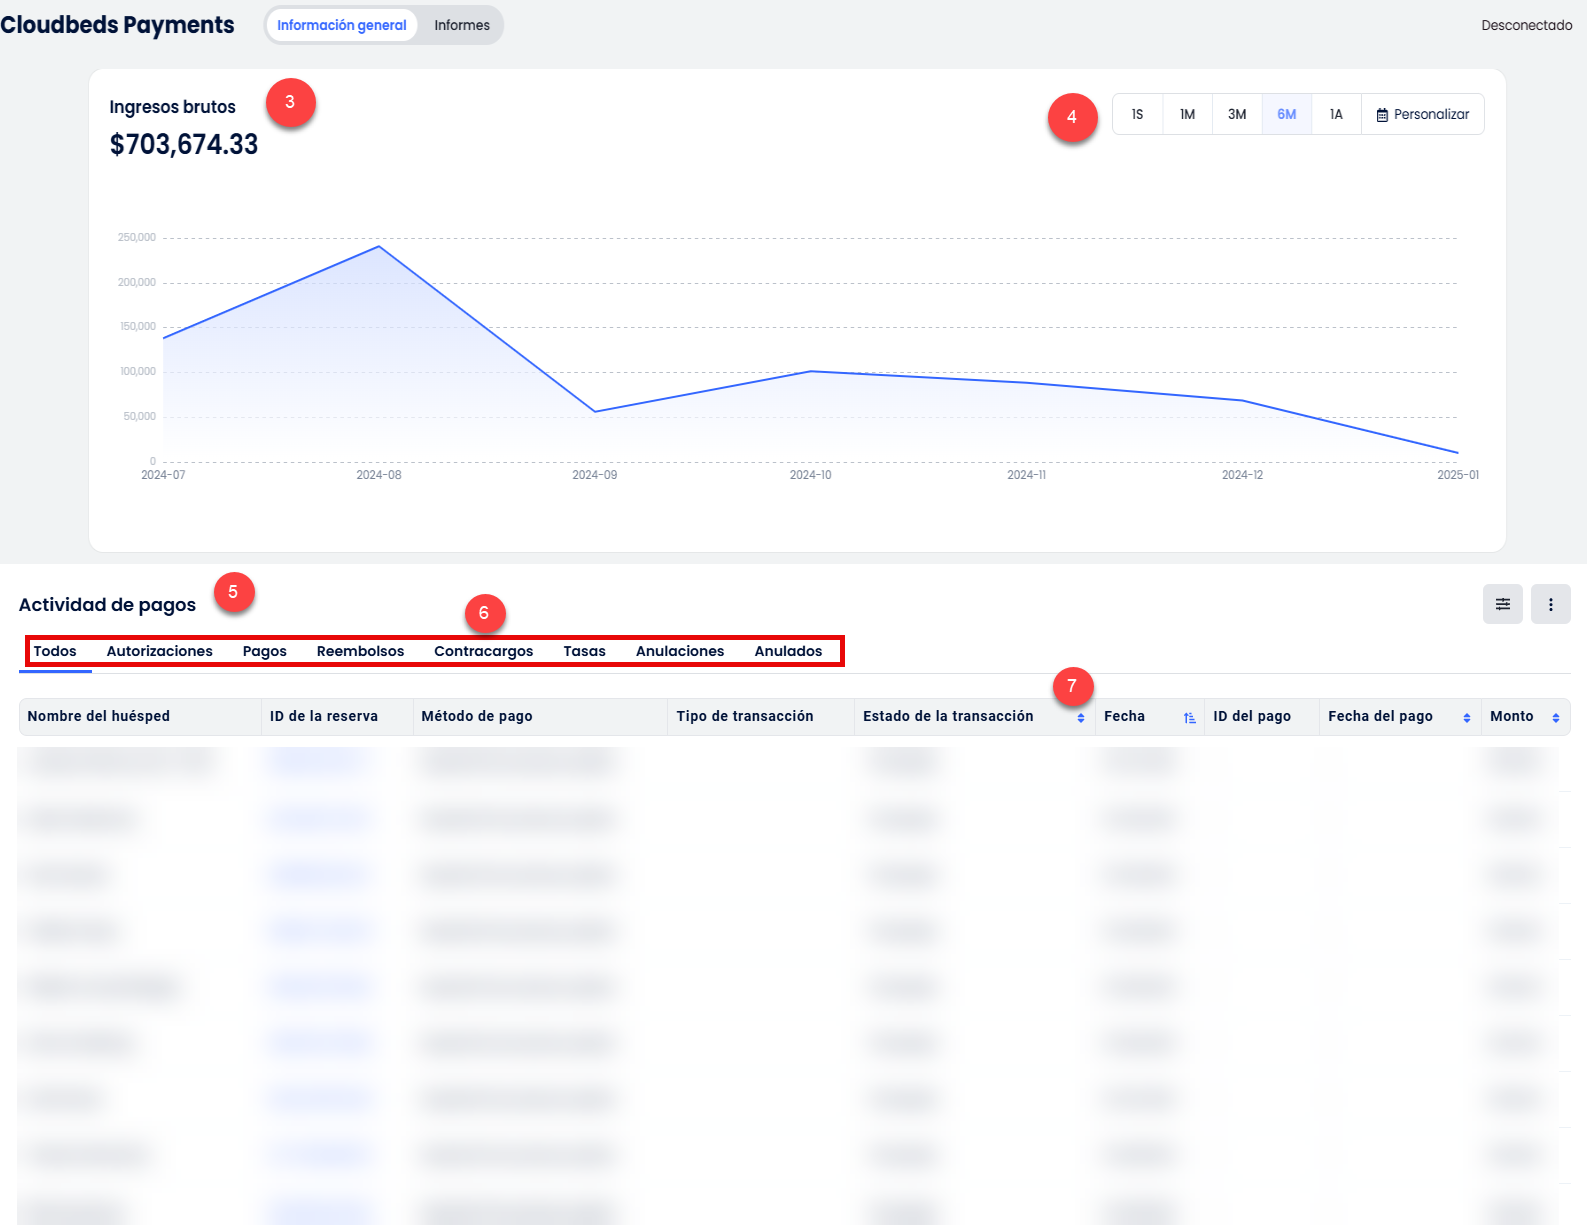Toggle Fecha column sort order icon

[1190, 717]
